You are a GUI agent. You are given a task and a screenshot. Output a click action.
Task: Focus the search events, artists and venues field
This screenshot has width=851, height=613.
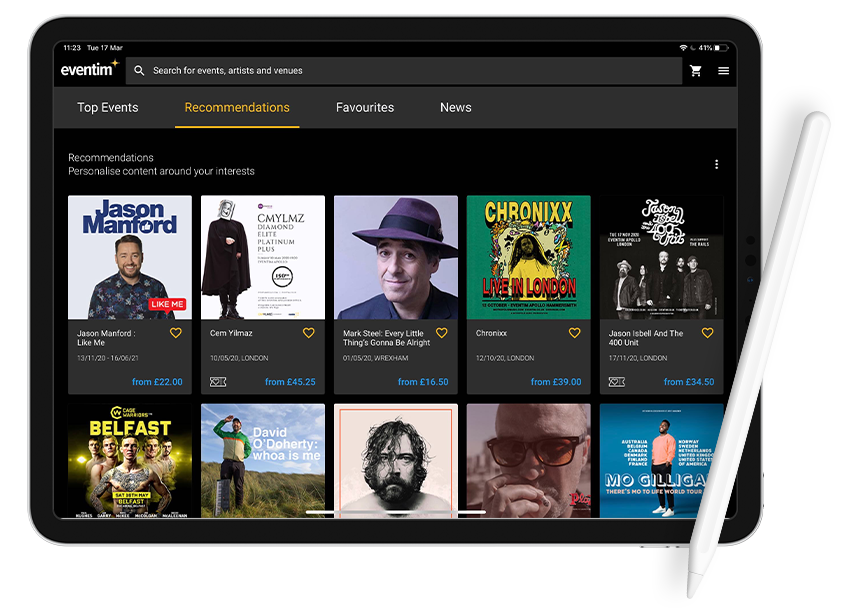coord(404,71)
